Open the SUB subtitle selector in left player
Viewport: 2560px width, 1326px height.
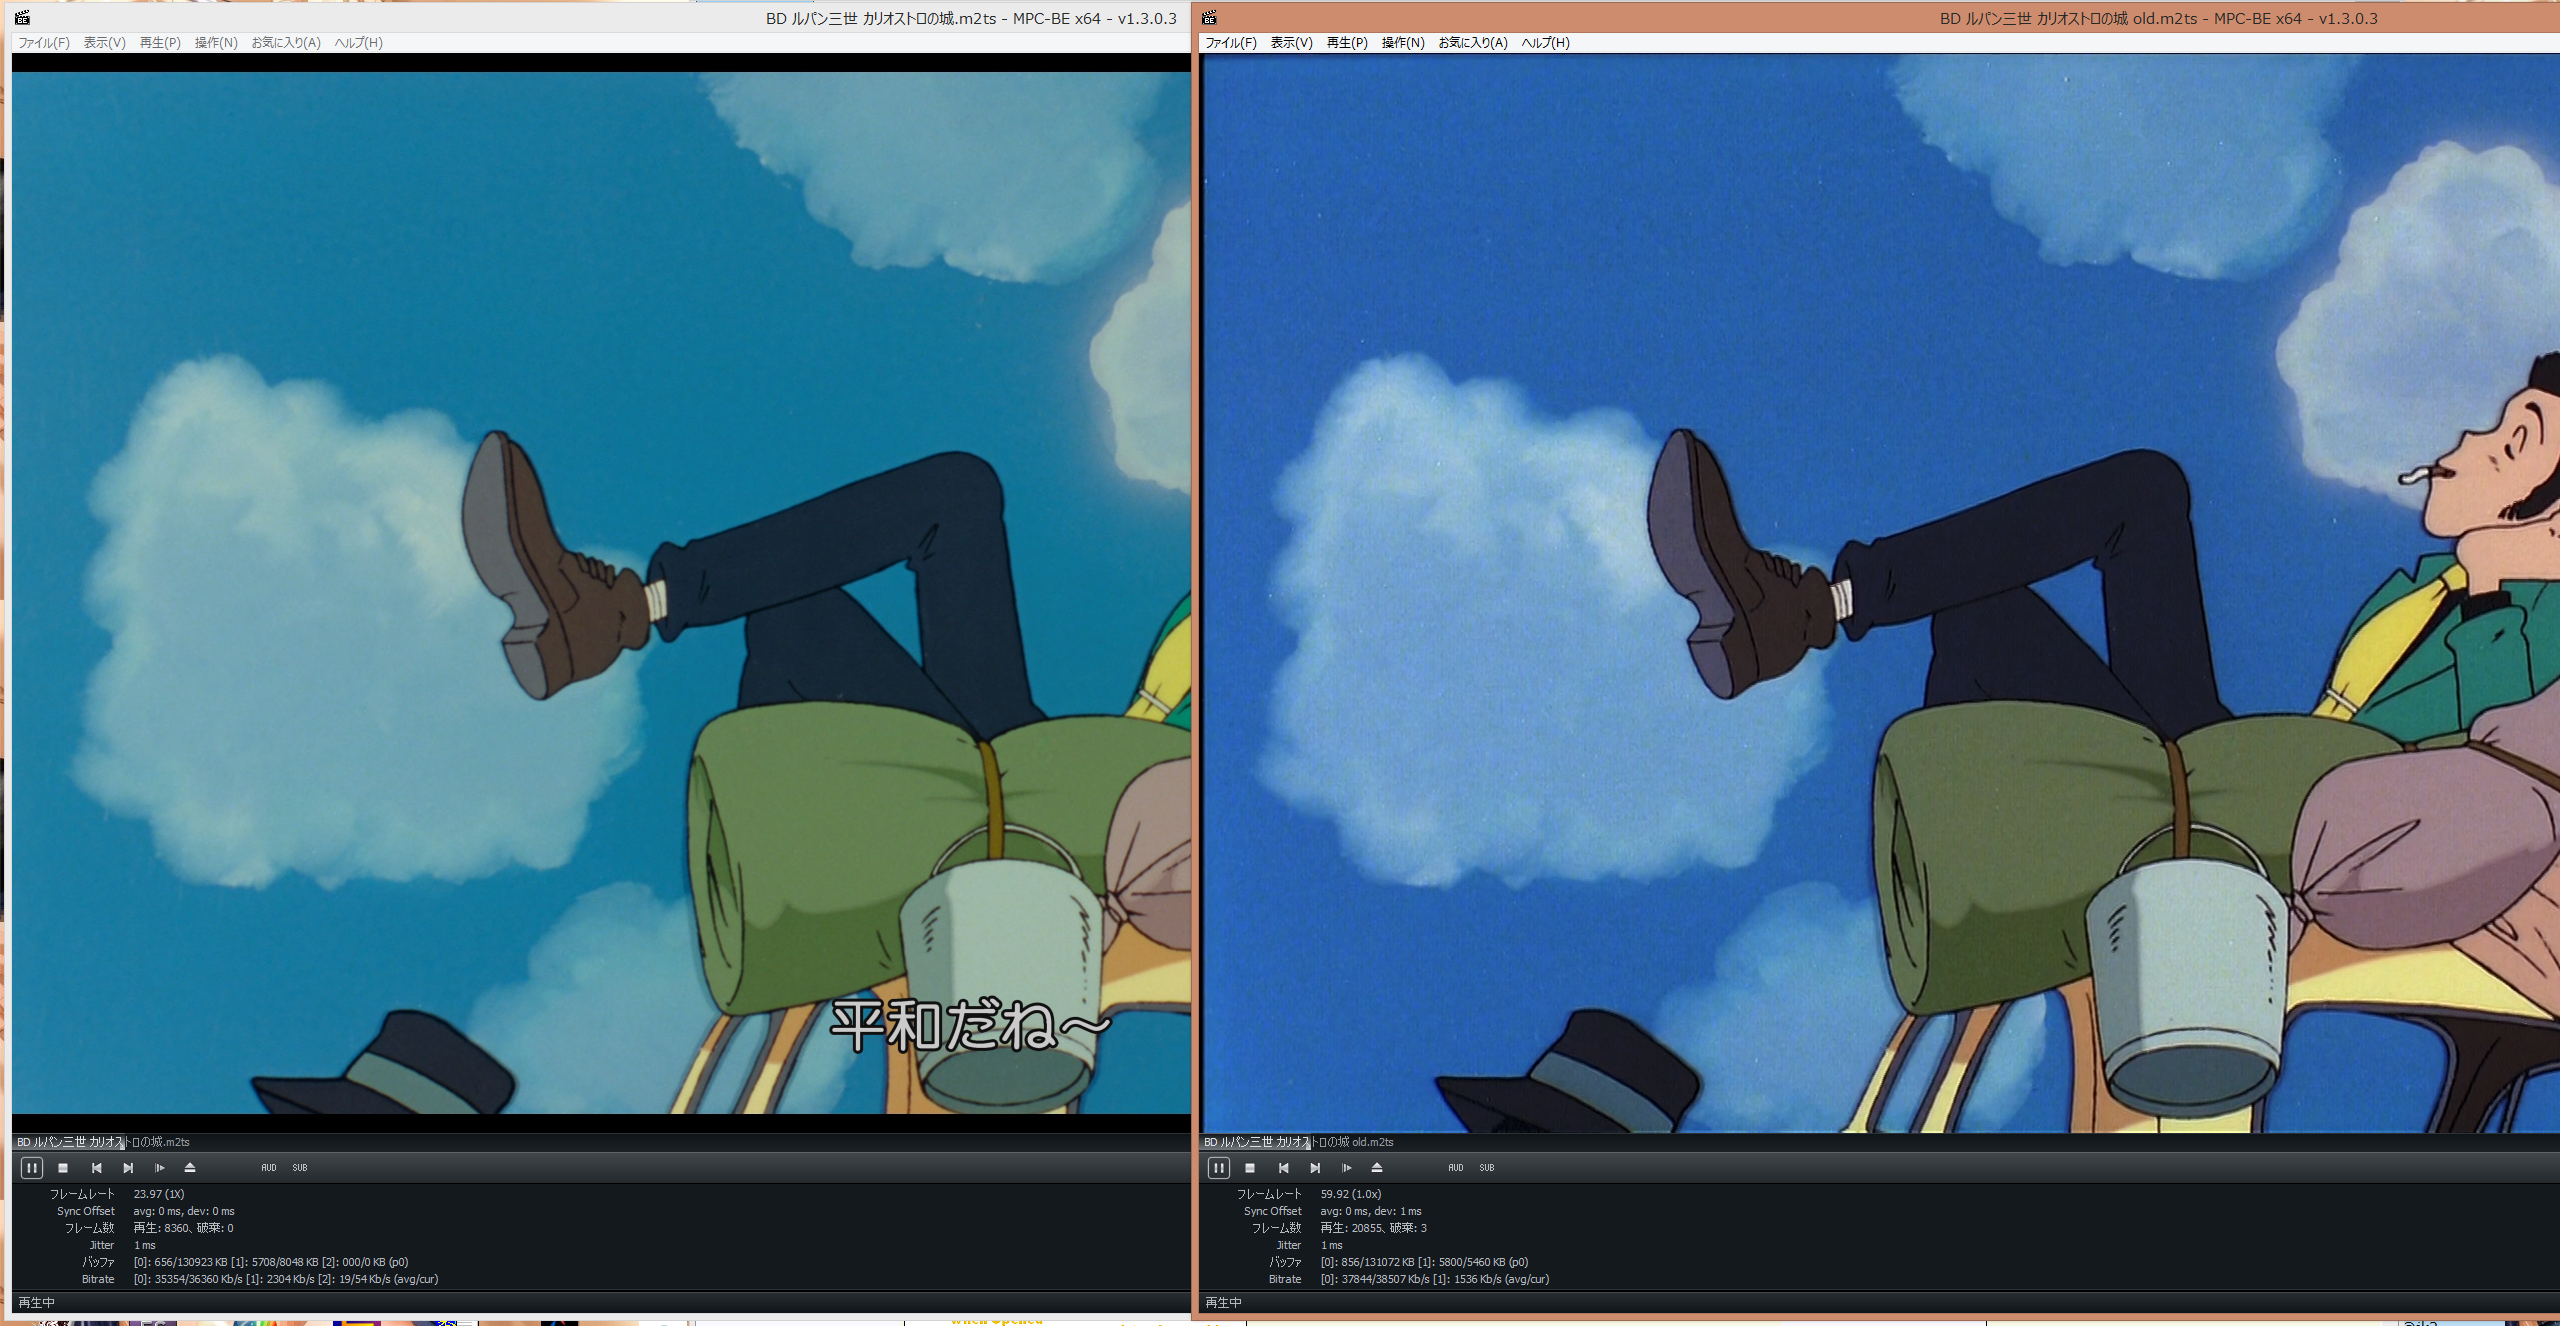[300, 1167]
